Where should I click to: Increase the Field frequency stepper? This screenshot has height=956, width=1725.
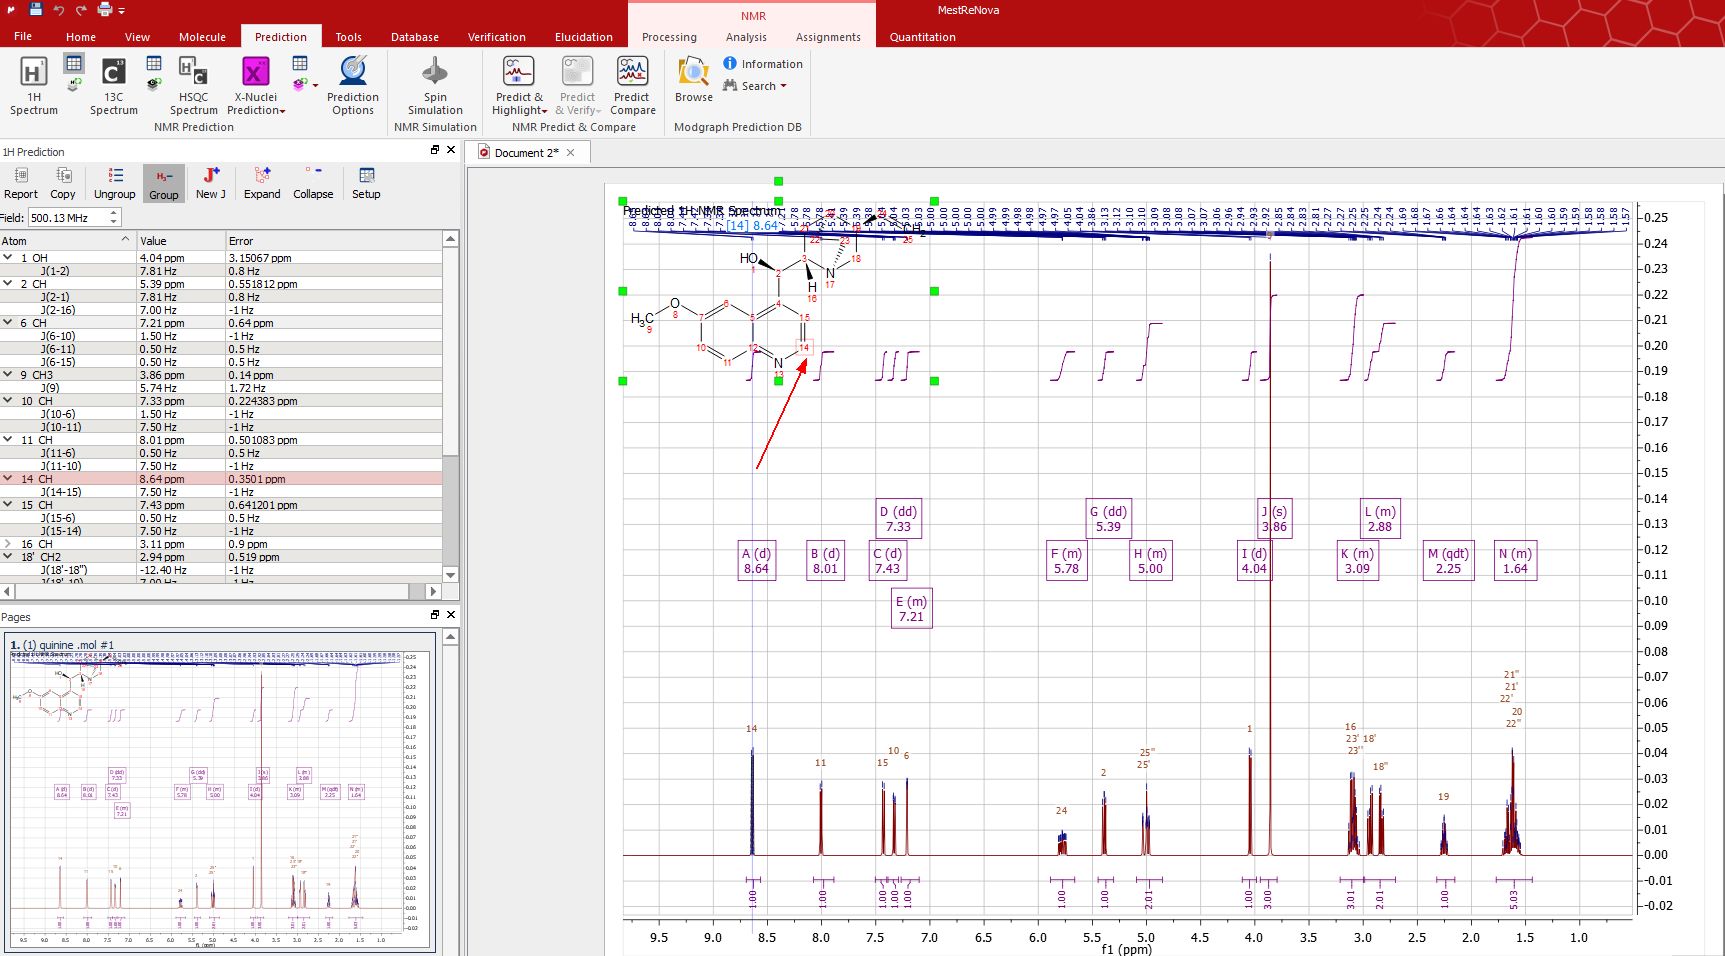114,213
